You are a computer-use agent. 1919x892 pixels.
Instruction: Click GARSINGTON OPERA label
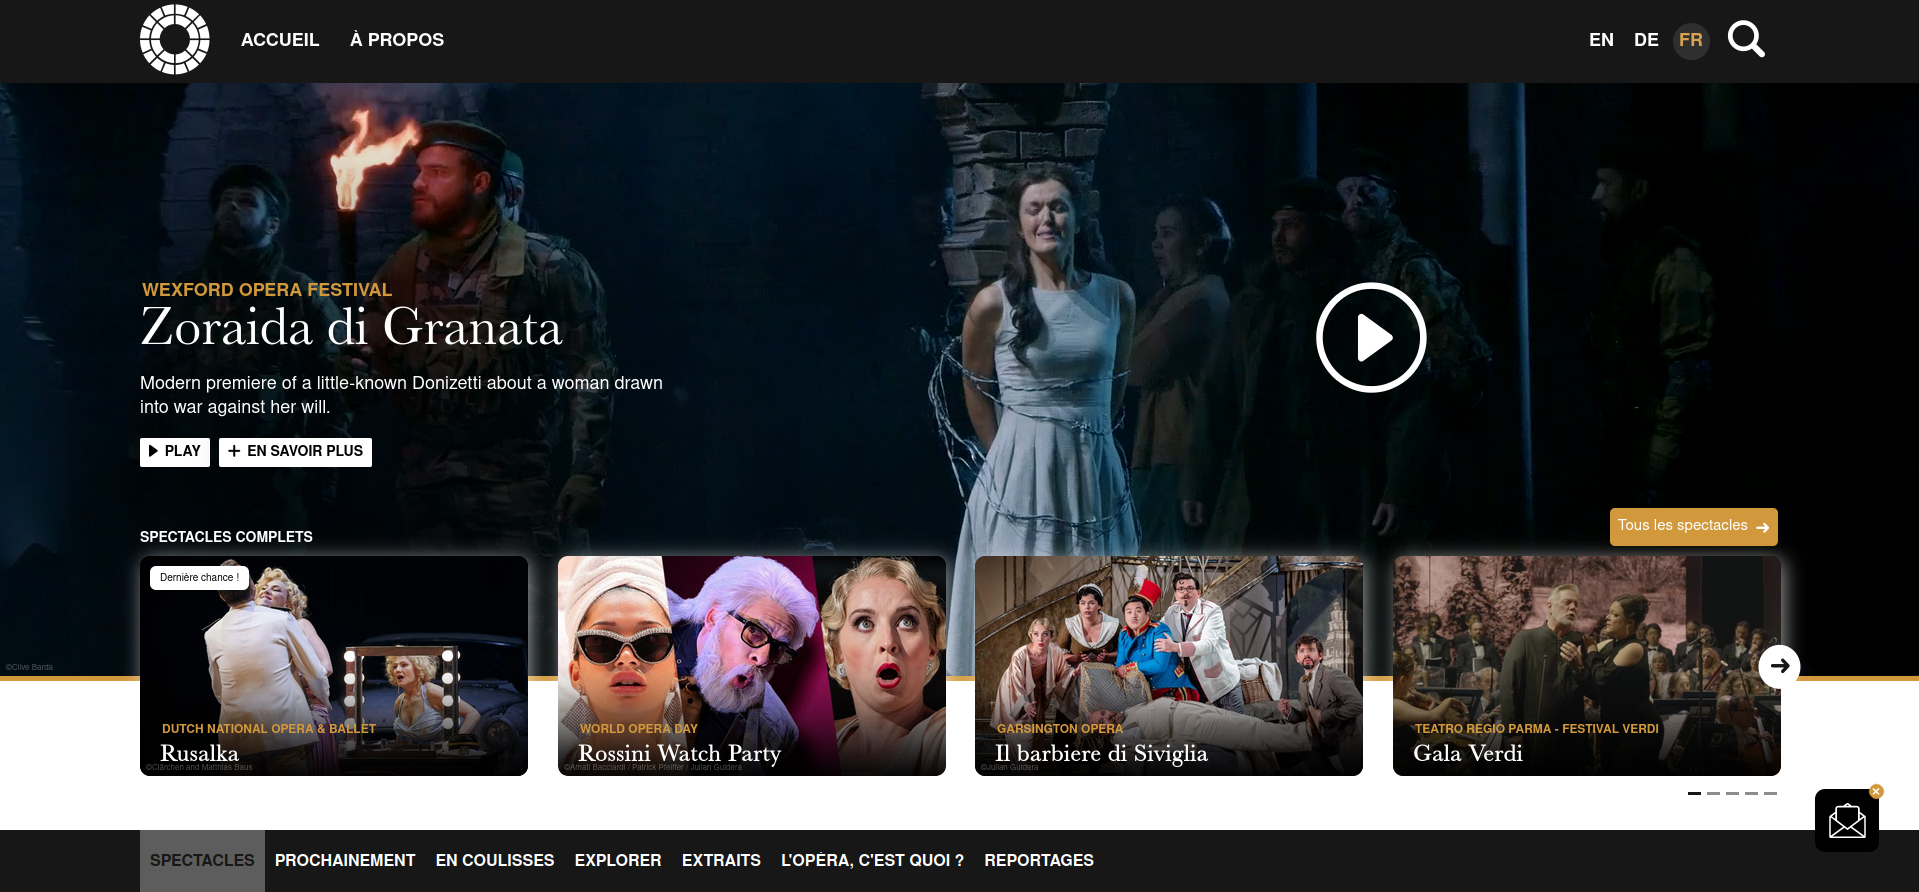click(1060, 729)
